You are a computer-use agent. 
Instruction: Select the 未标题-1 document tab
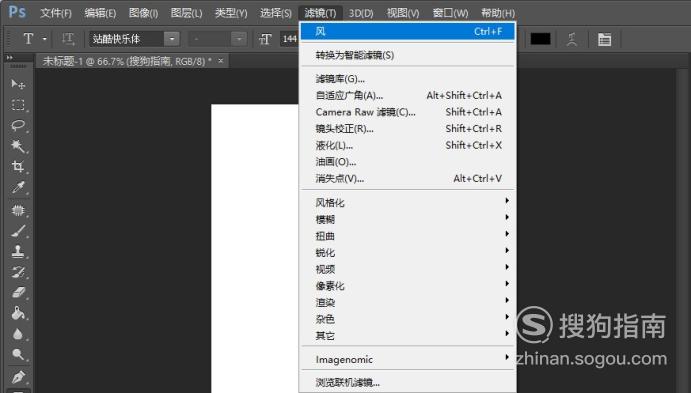click(x=127, y=61)
